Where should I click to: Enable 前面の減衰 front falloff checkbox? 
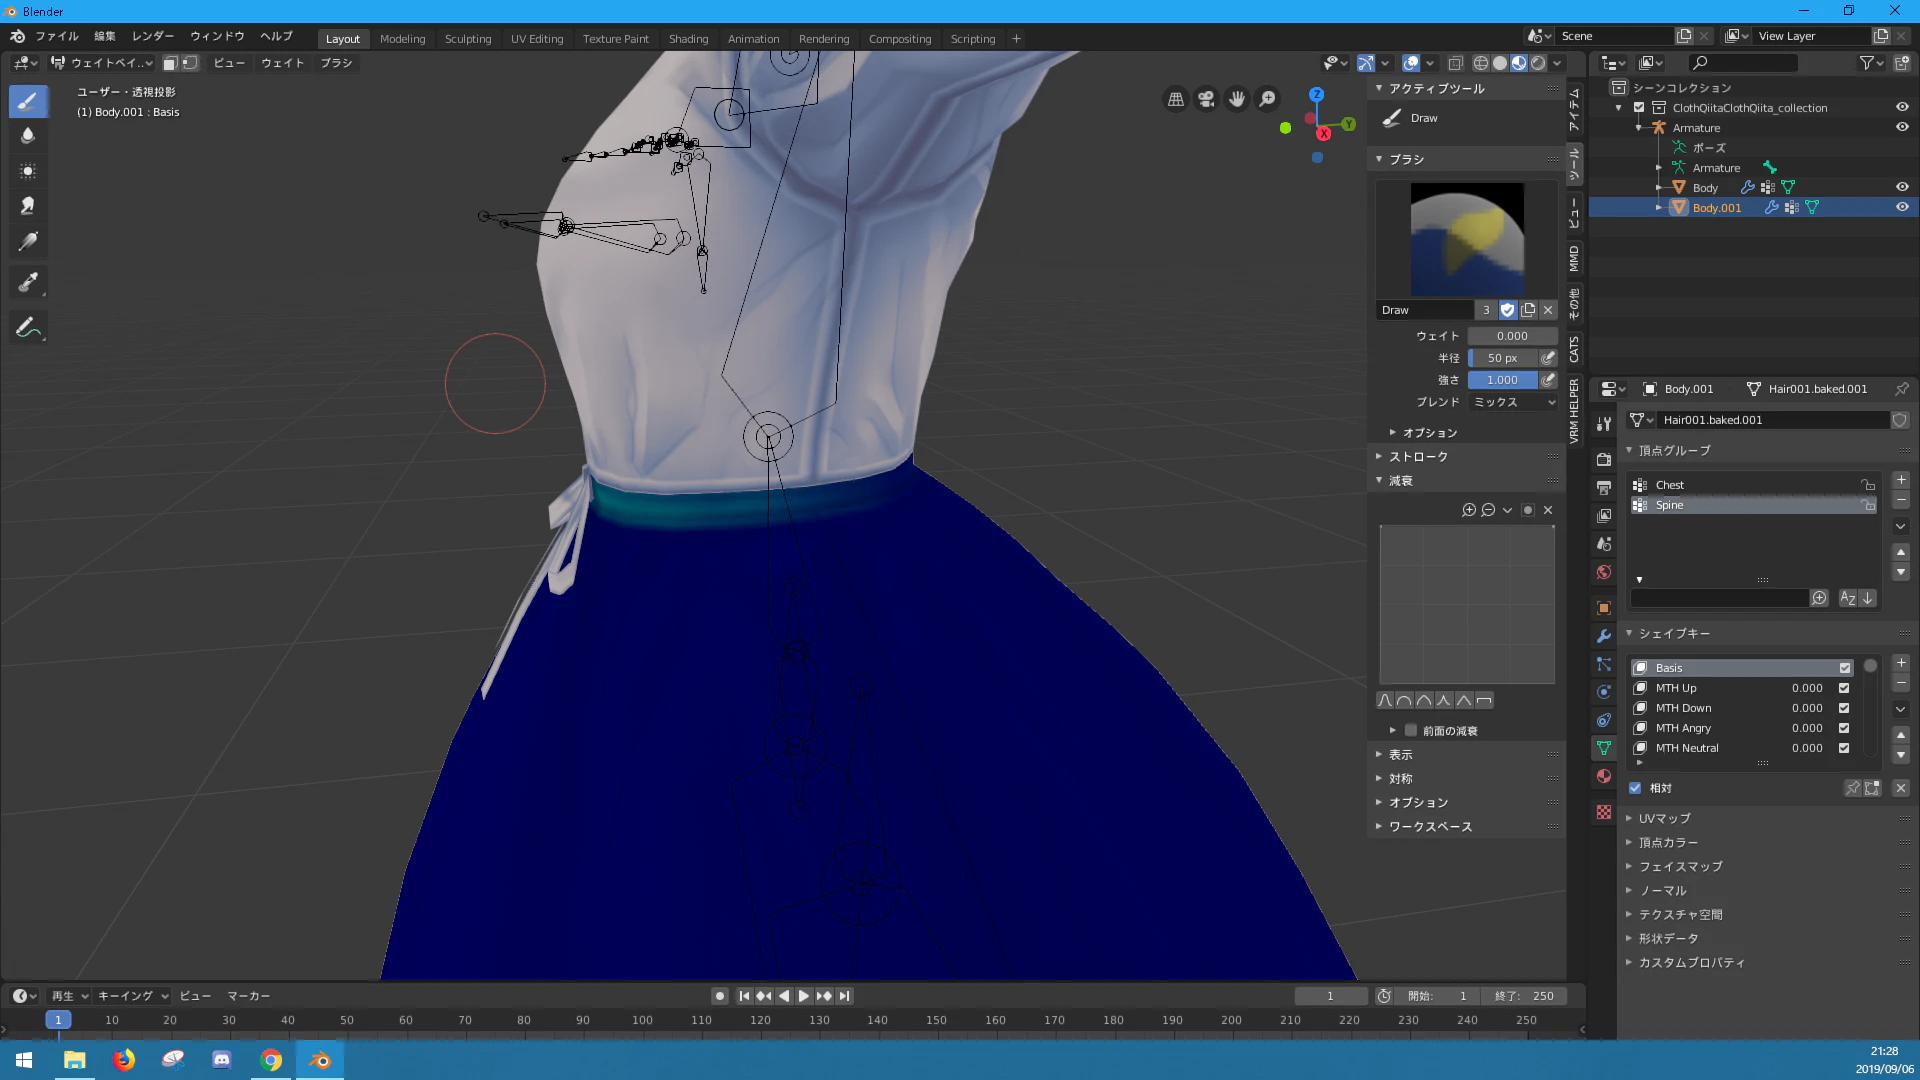pyautogui.click(x=1411, y=730)
